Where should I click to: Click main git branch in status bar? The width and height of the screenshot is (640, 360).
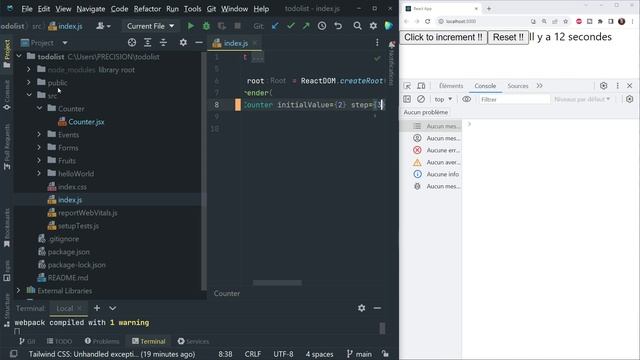(x=359, y=354)
